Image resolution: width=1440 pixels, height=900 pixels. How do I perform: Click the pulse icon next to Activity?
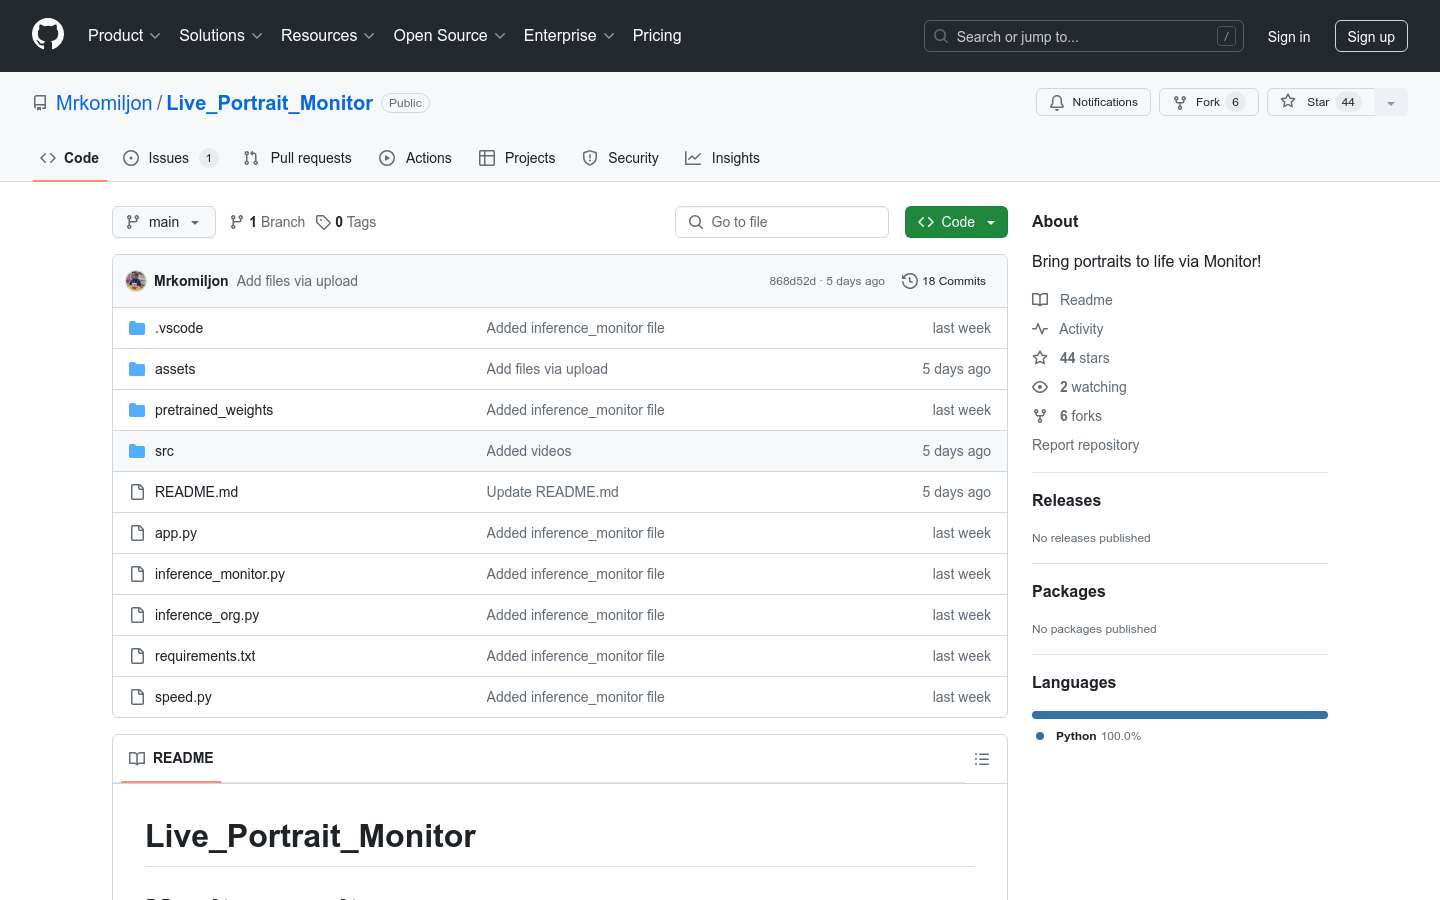click(x=1040, y=329)
